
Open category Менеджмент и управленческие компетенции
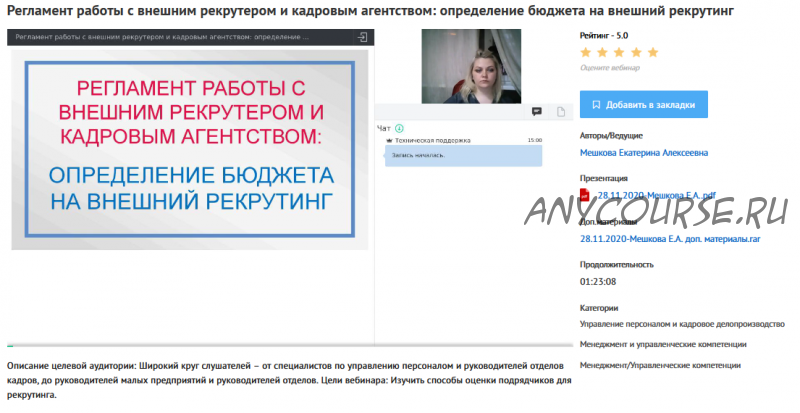click(663, 345)
